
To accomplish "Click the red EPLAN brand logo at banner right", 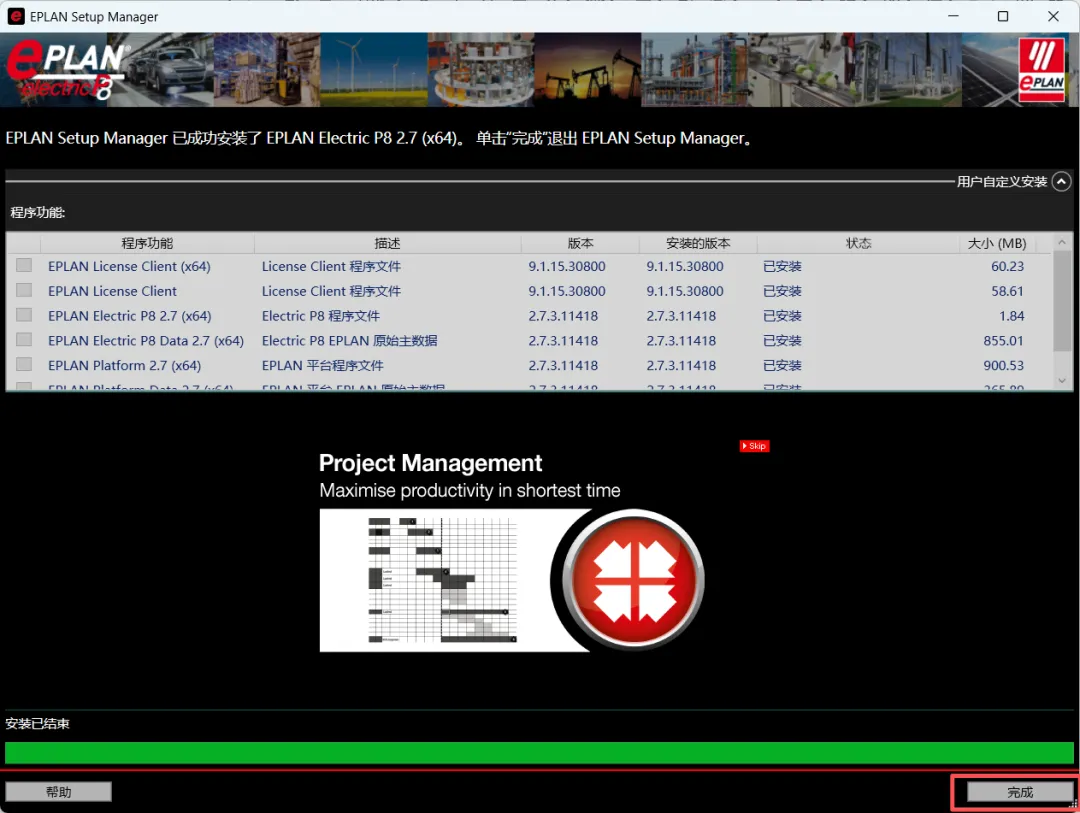I will pyautogui.click(x=1041, y=70).
